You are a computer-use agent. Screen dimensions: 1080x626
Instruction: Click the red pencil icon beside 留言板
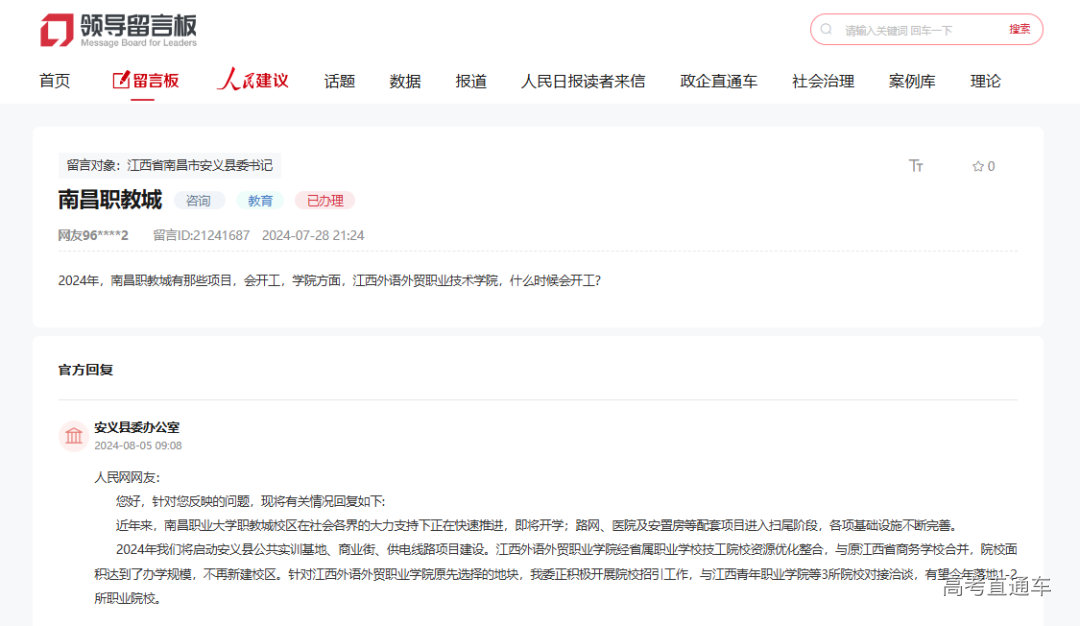click(120, 79)
